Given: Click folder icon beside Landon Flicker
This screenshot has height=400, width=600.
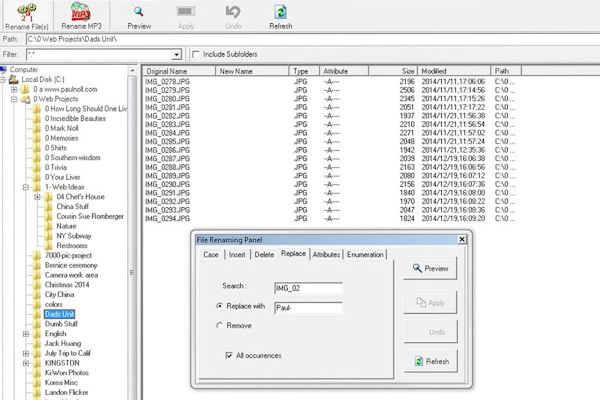Looking at the screenshot, I should 37,392.
